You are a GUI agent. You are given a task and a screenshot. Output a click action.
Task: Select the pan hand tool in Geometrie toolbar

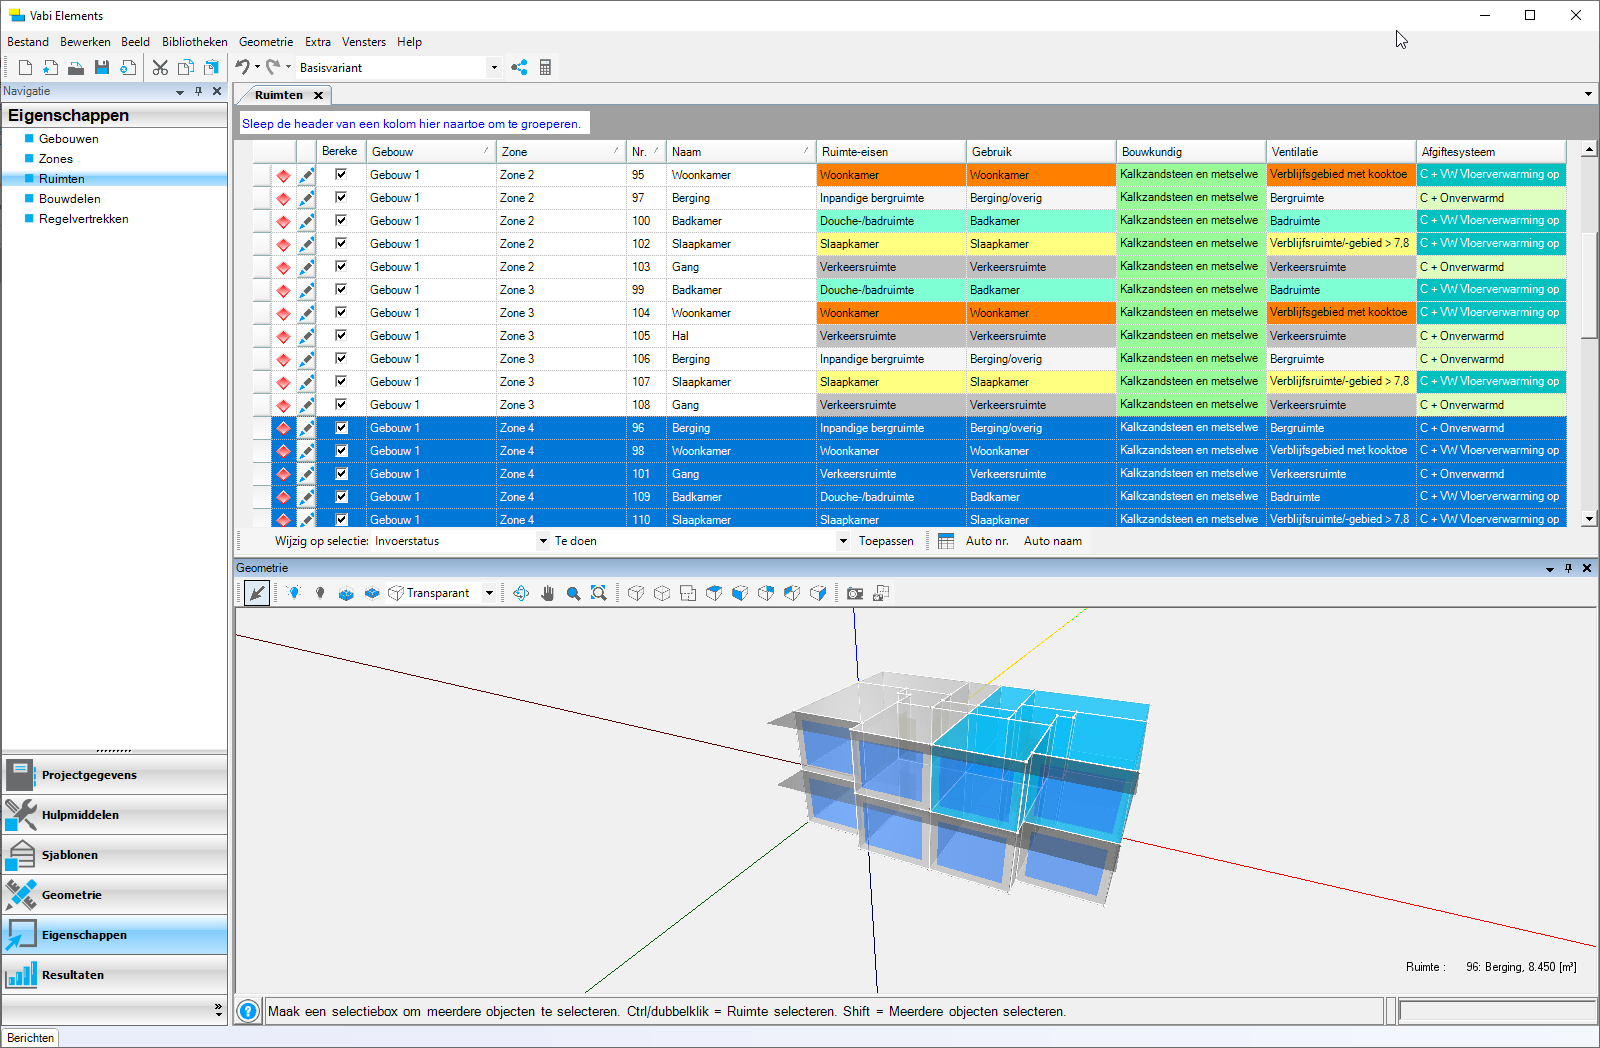[548, 593]
